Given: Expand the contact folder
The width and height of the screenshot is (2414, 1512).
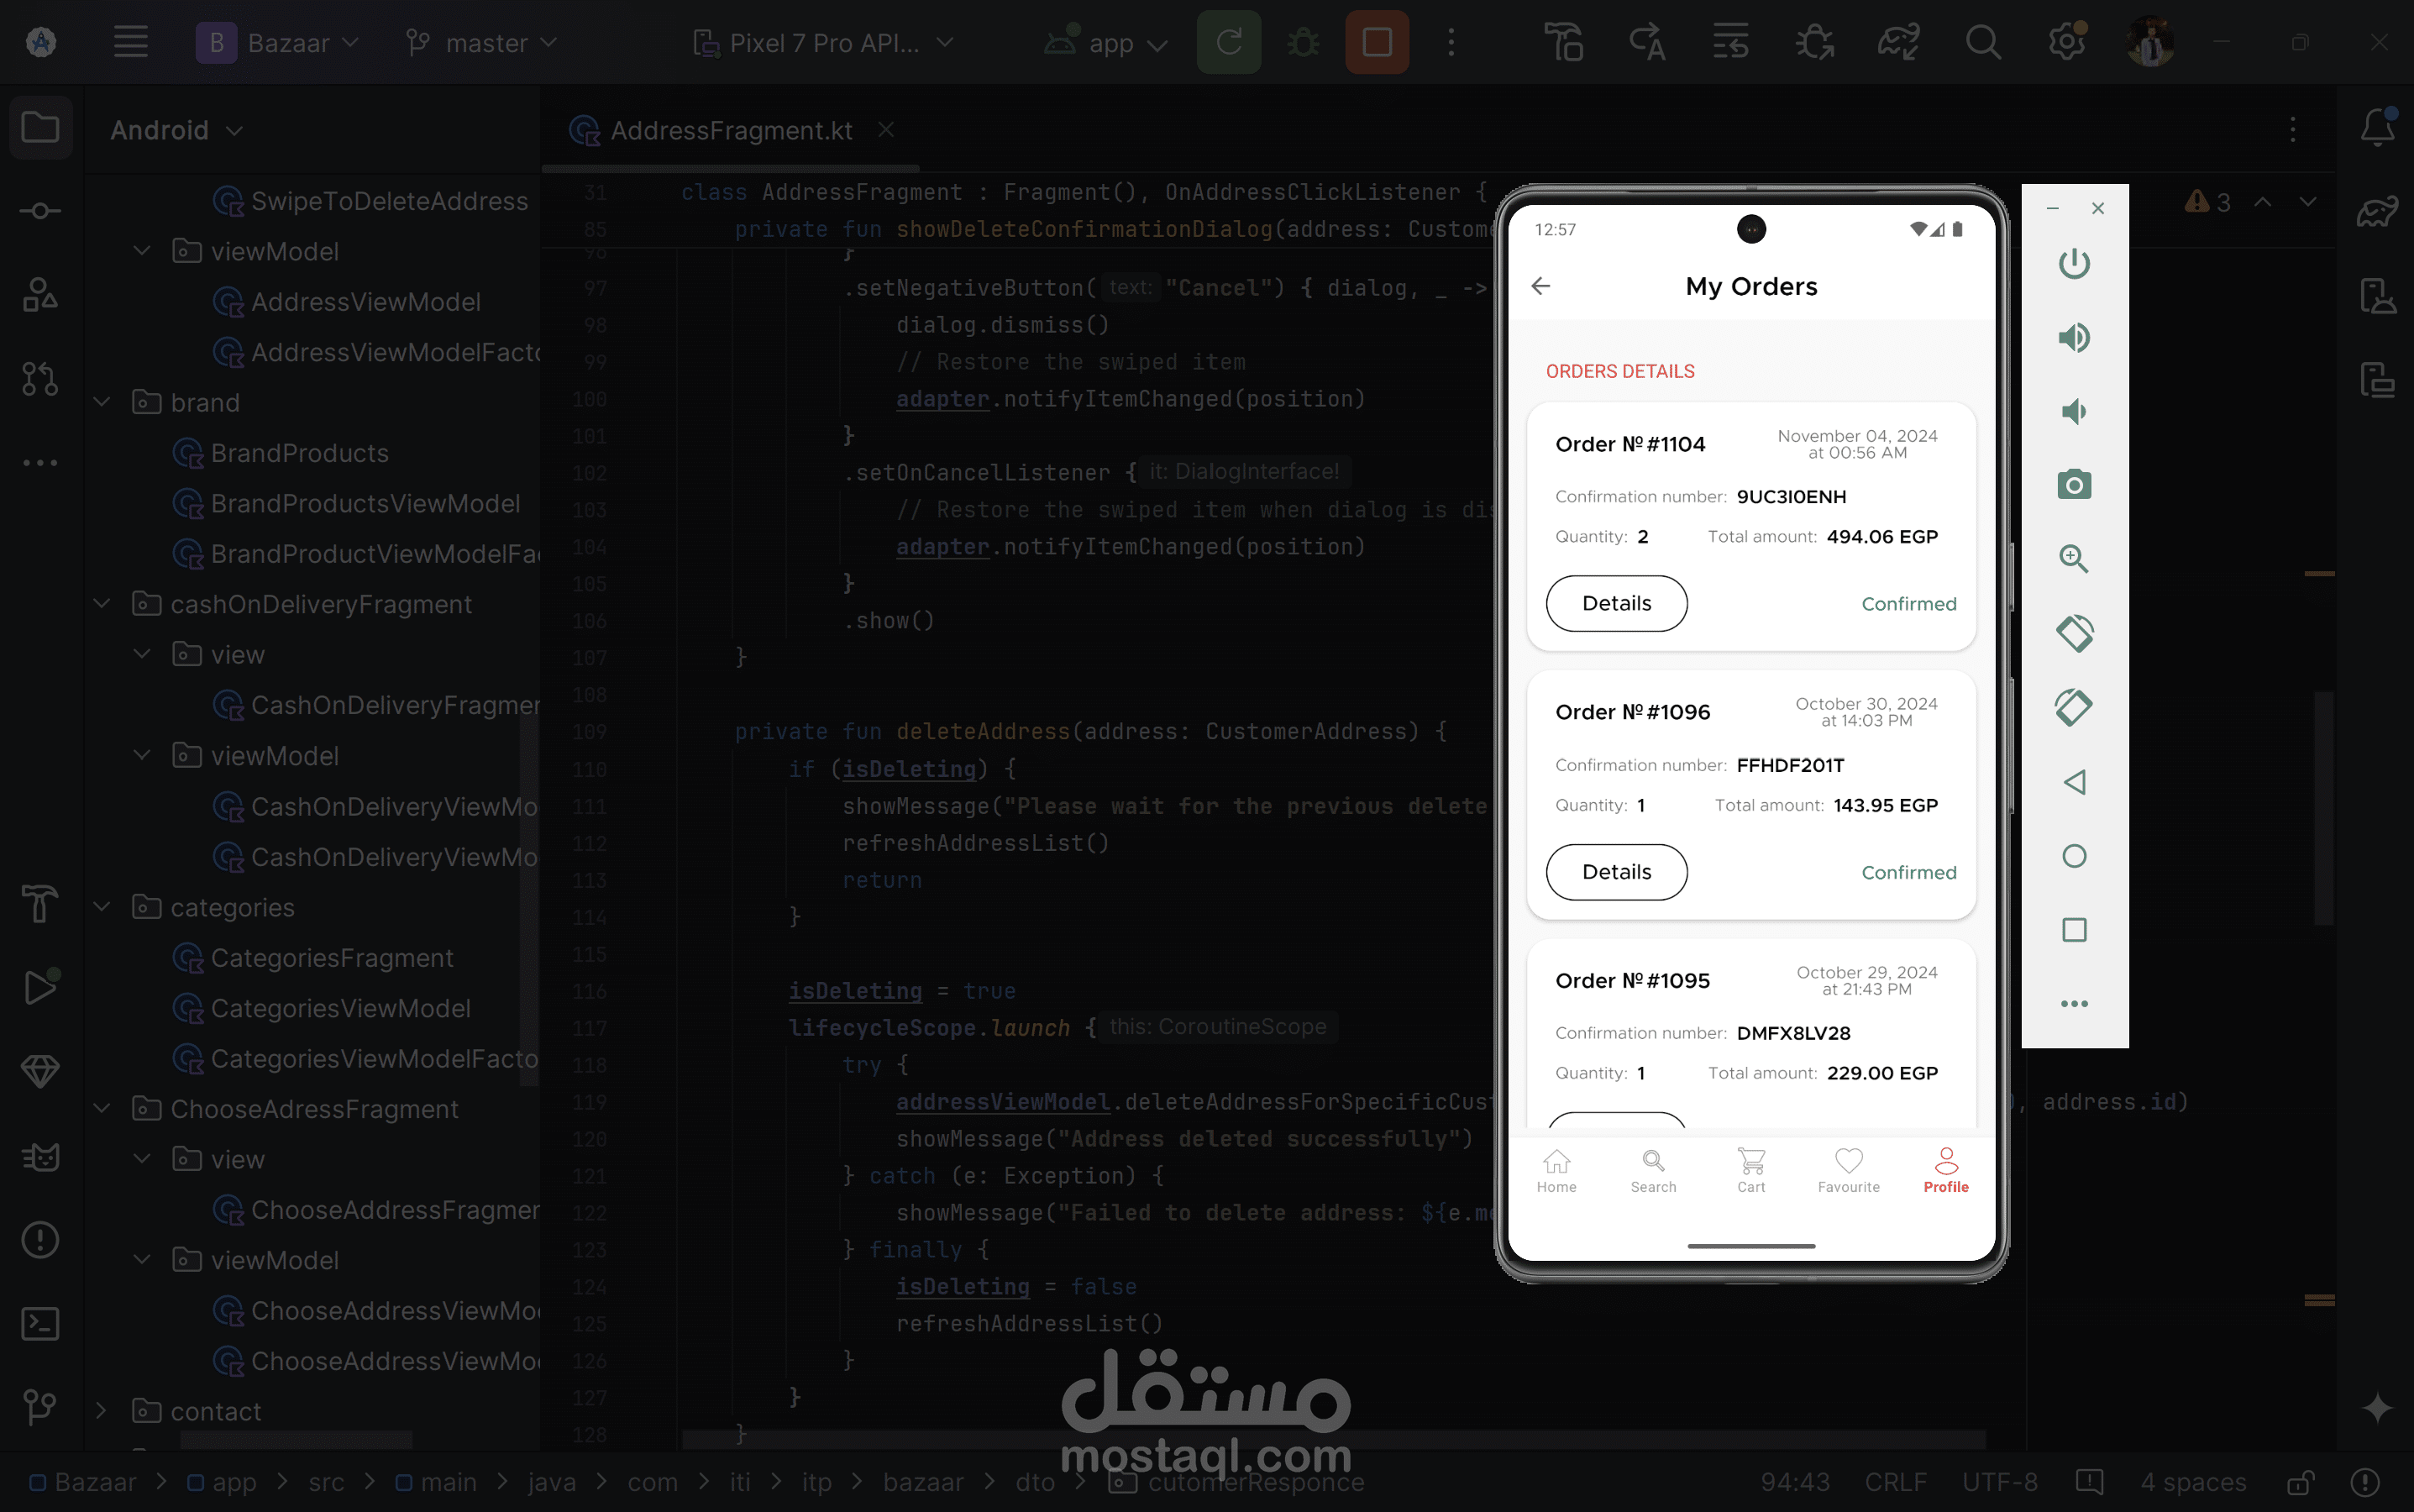Looking at the screenshot, I should (x=102, y=1411).
